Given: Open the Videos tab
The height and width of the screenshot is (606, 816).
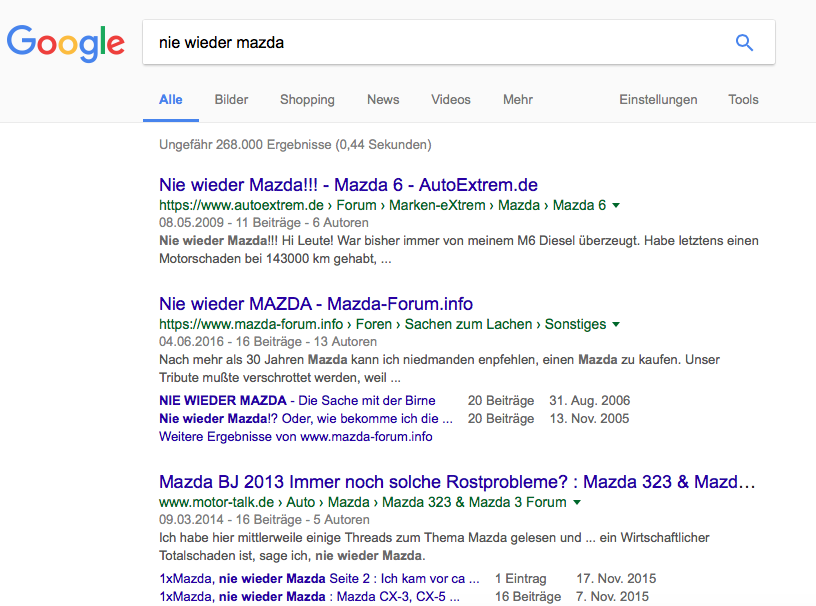Looking at the screenshot, I should coord(451,99).
